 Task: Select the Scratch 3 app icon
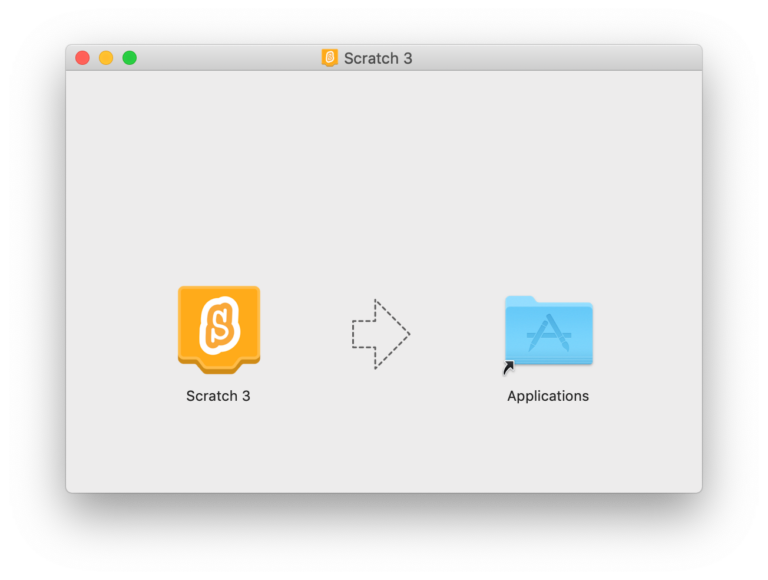coord(218,328)
